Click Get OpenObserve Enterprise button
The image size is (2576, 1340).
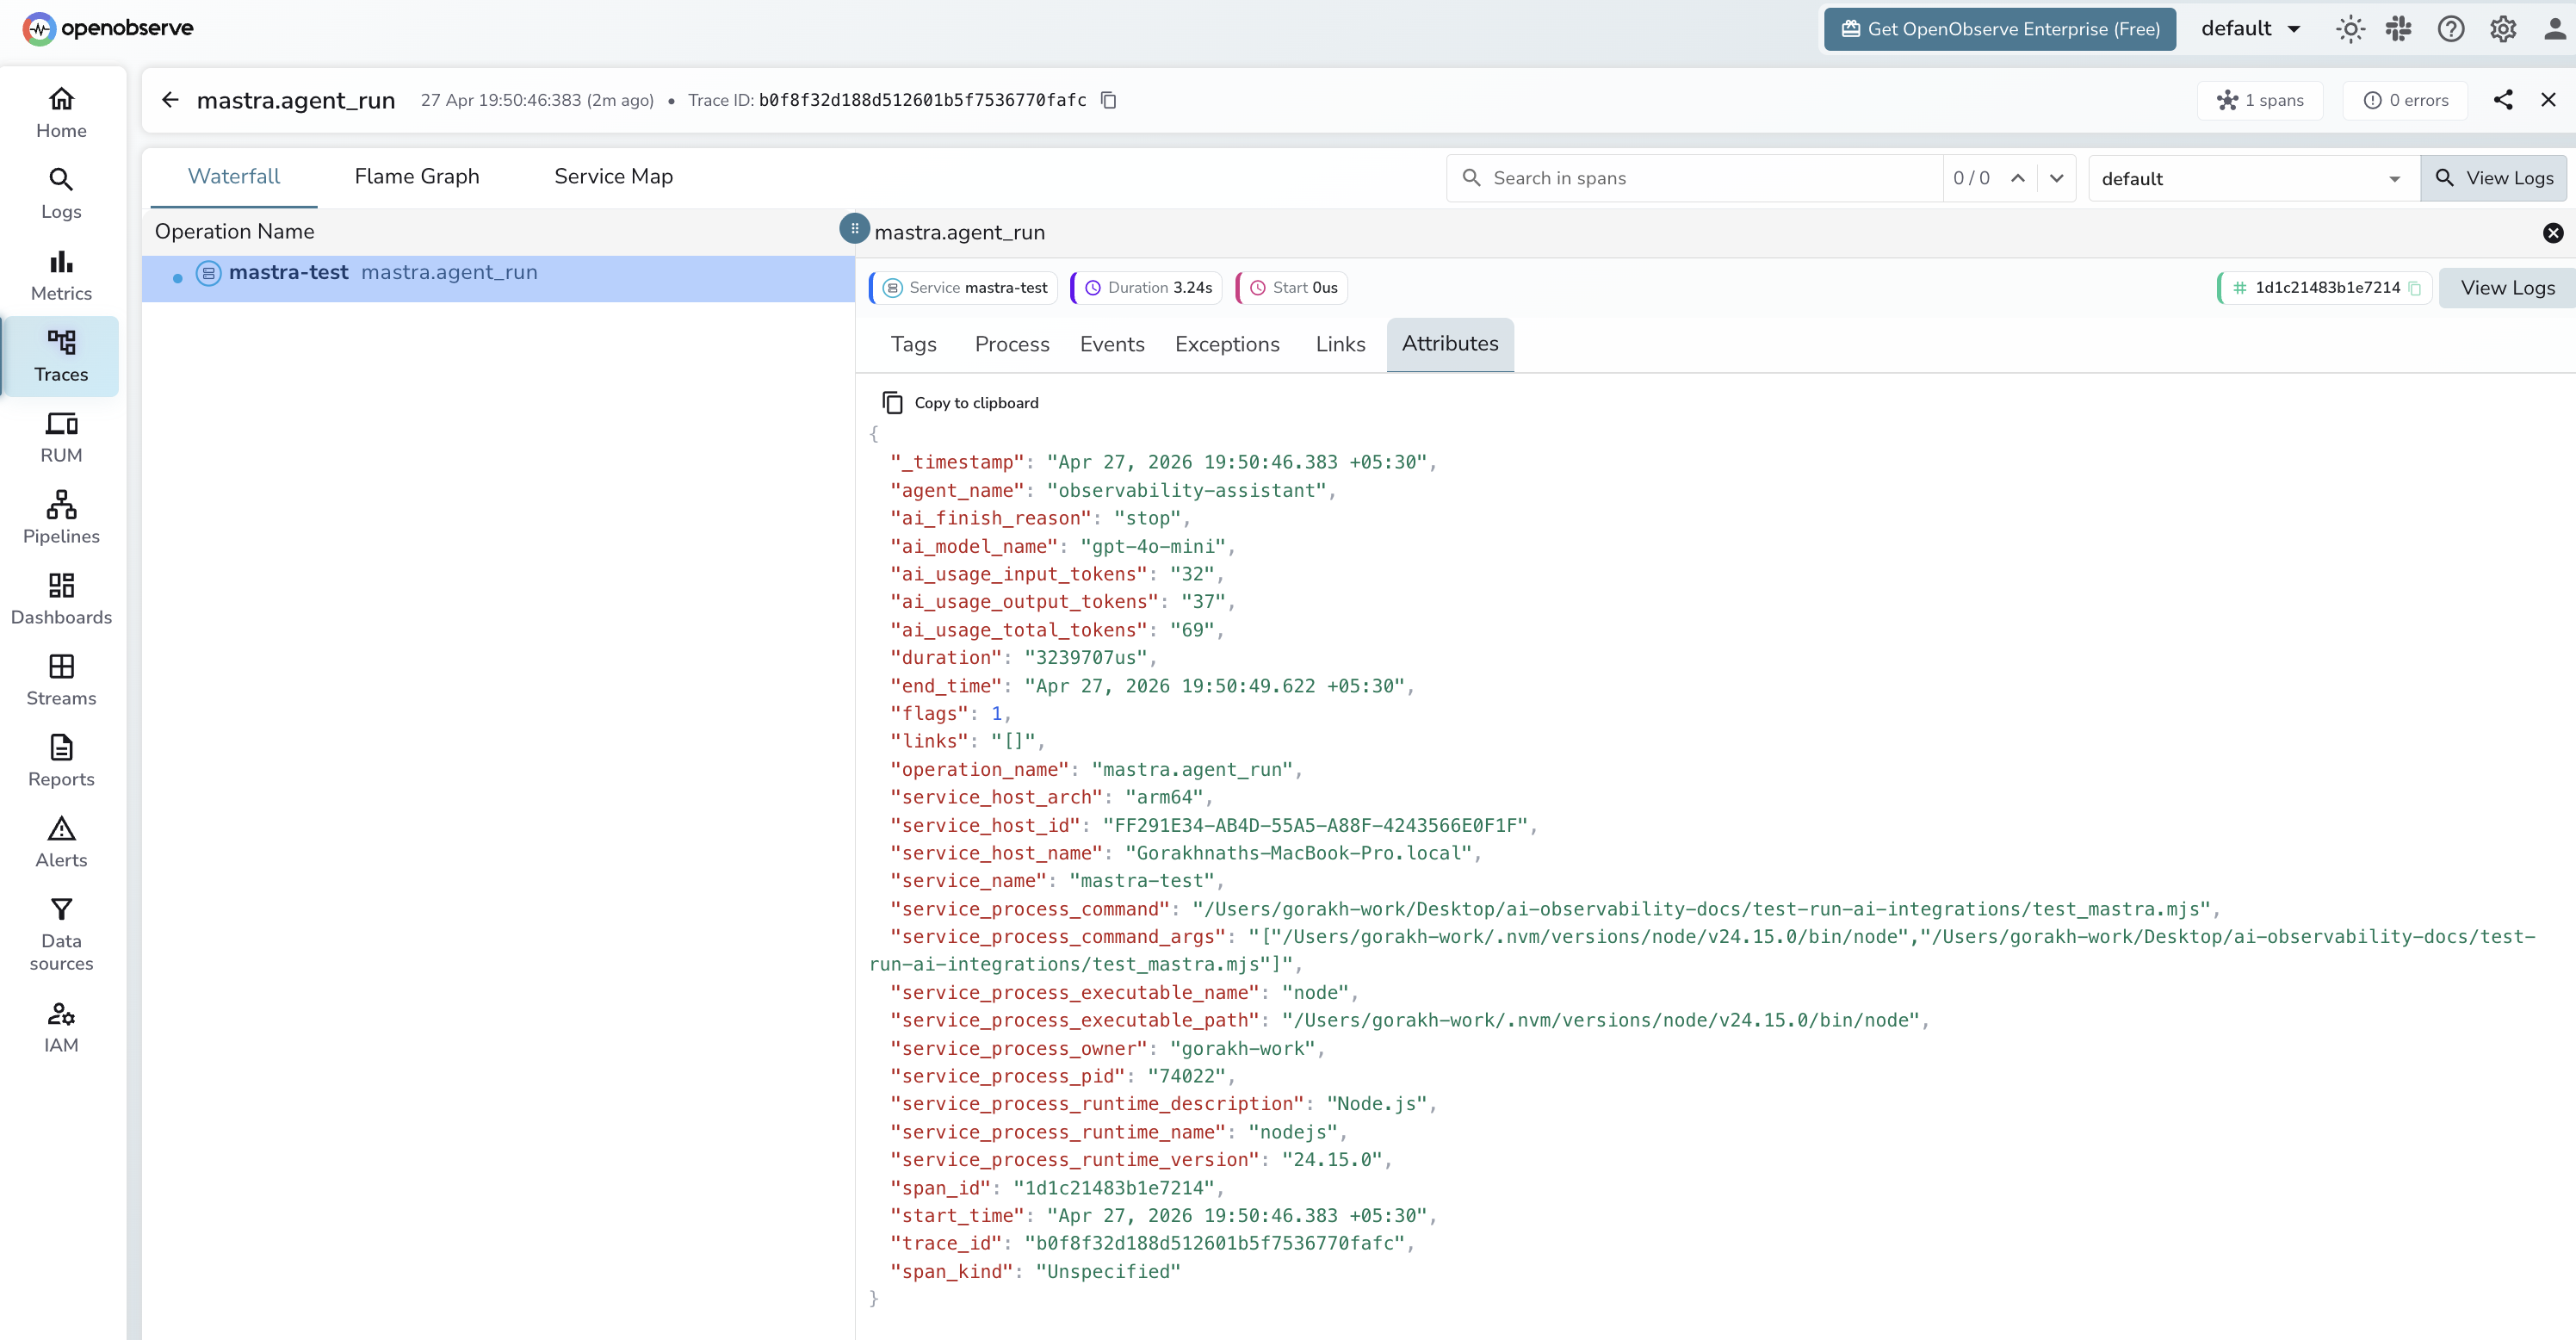(1998, 29)
